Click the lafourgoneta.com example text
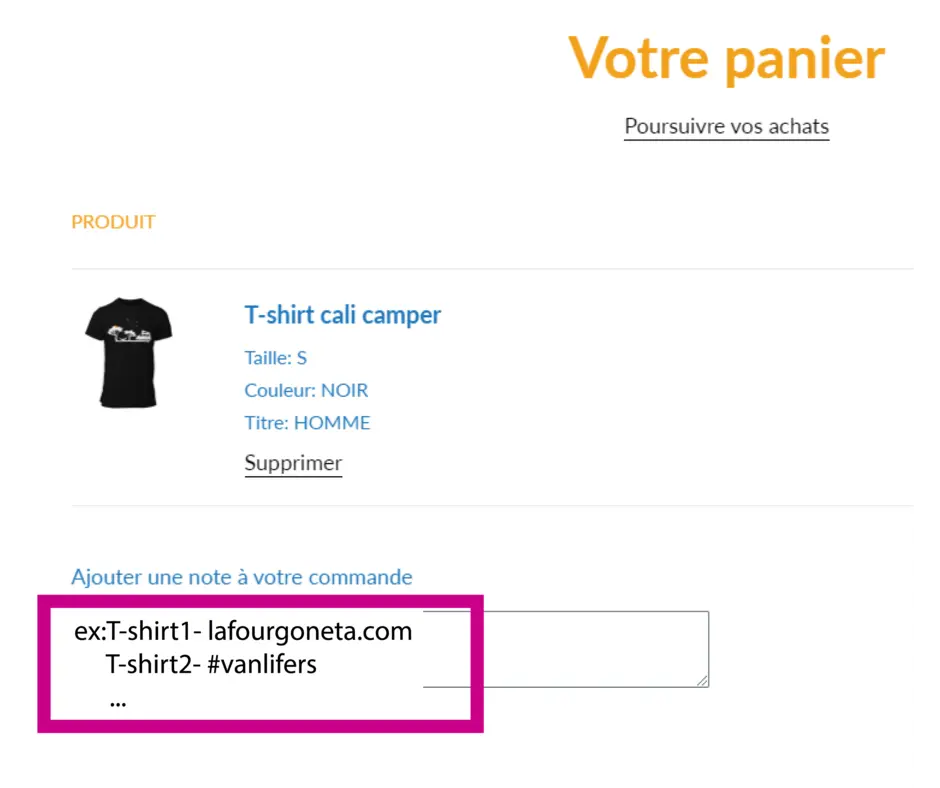This screenshot has width=940, height=788. coord(310,632)
